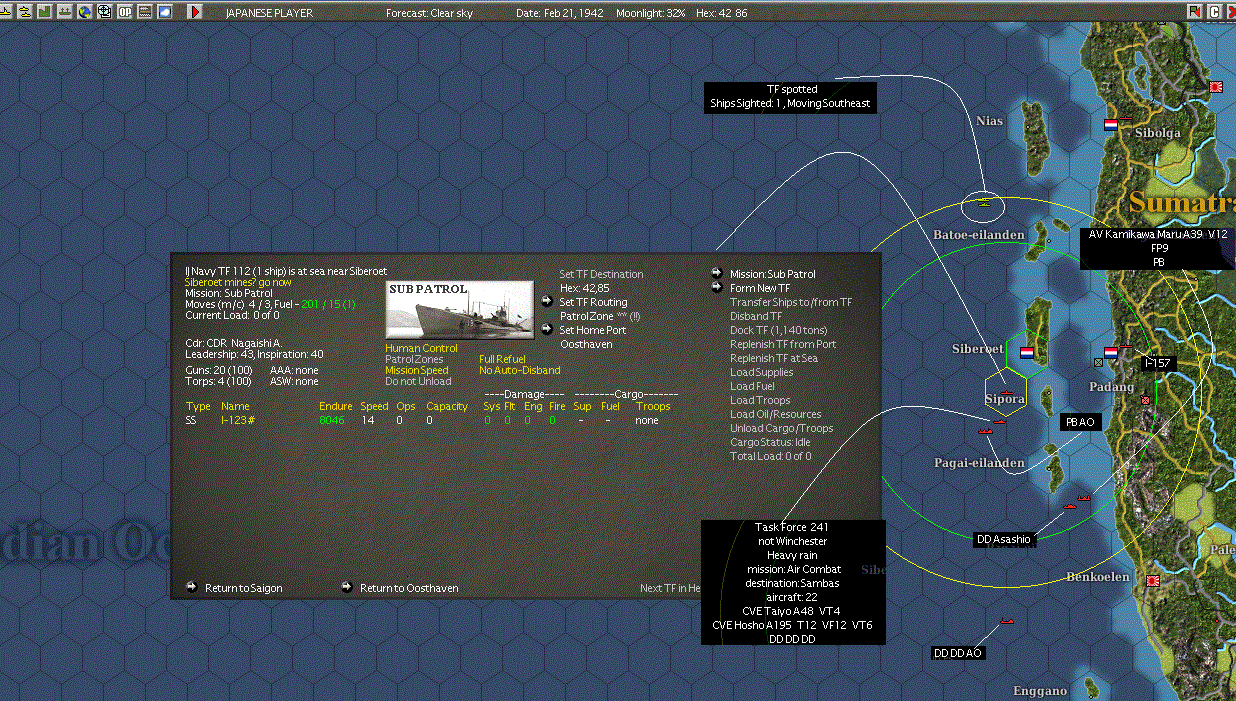
Task: Click the DD DD AO label
Action: 957,653
